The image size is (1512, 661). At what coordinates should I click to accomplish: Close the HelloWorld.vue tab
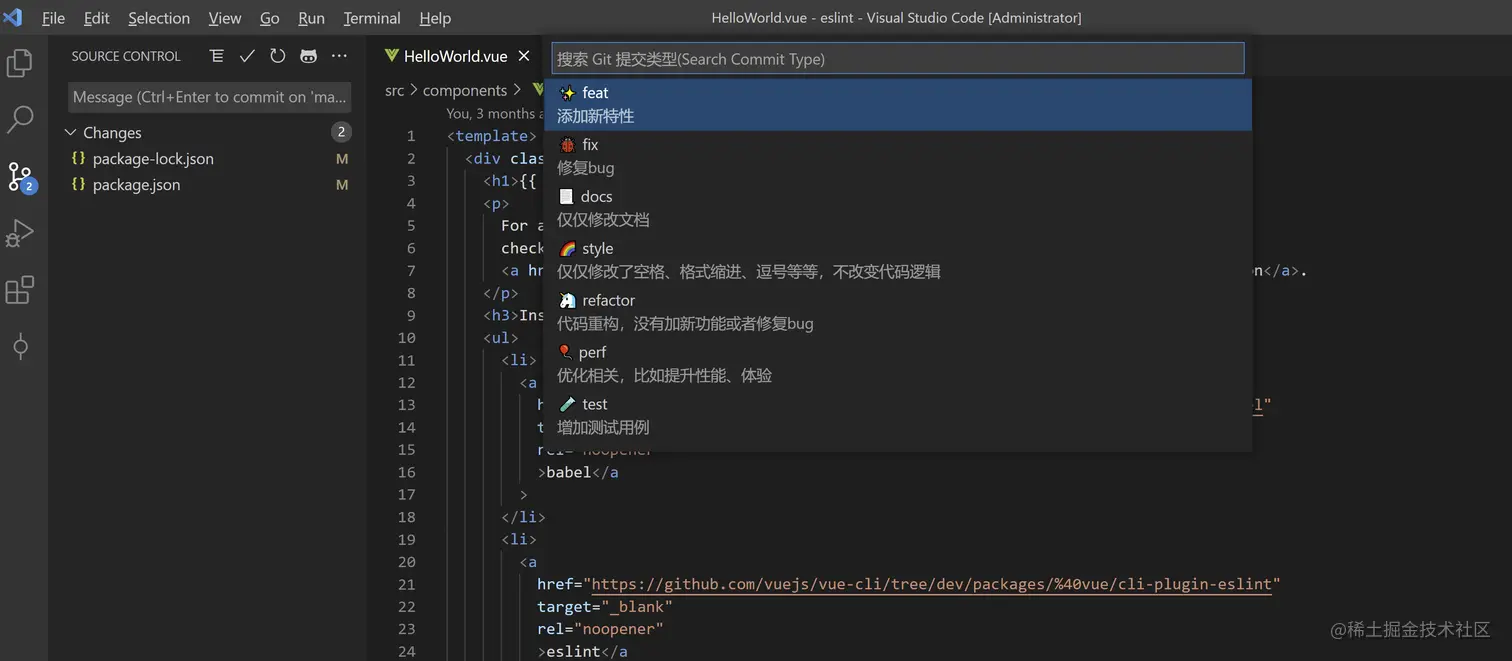524,56
